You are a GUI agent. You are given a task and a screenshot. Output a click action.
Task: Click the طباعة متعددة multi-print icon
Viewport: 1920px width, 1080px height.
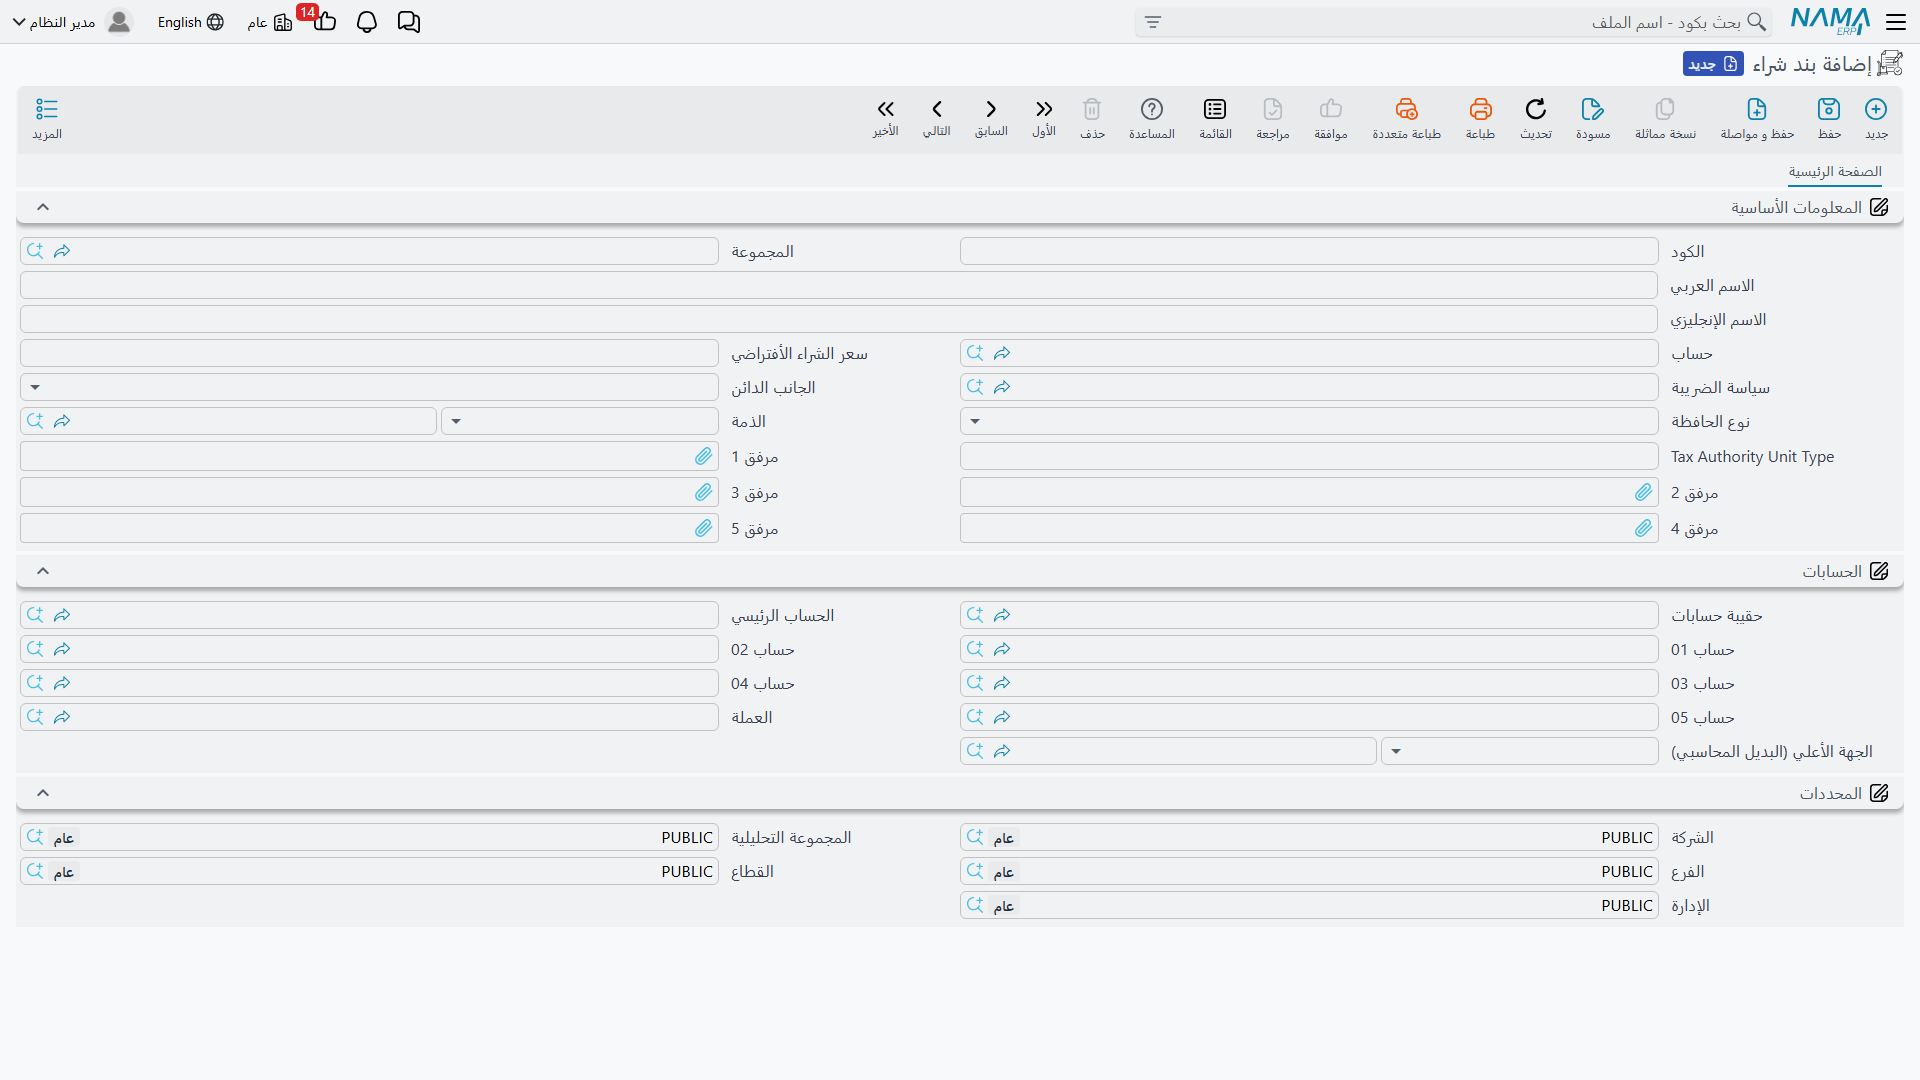click(1407, 109)
